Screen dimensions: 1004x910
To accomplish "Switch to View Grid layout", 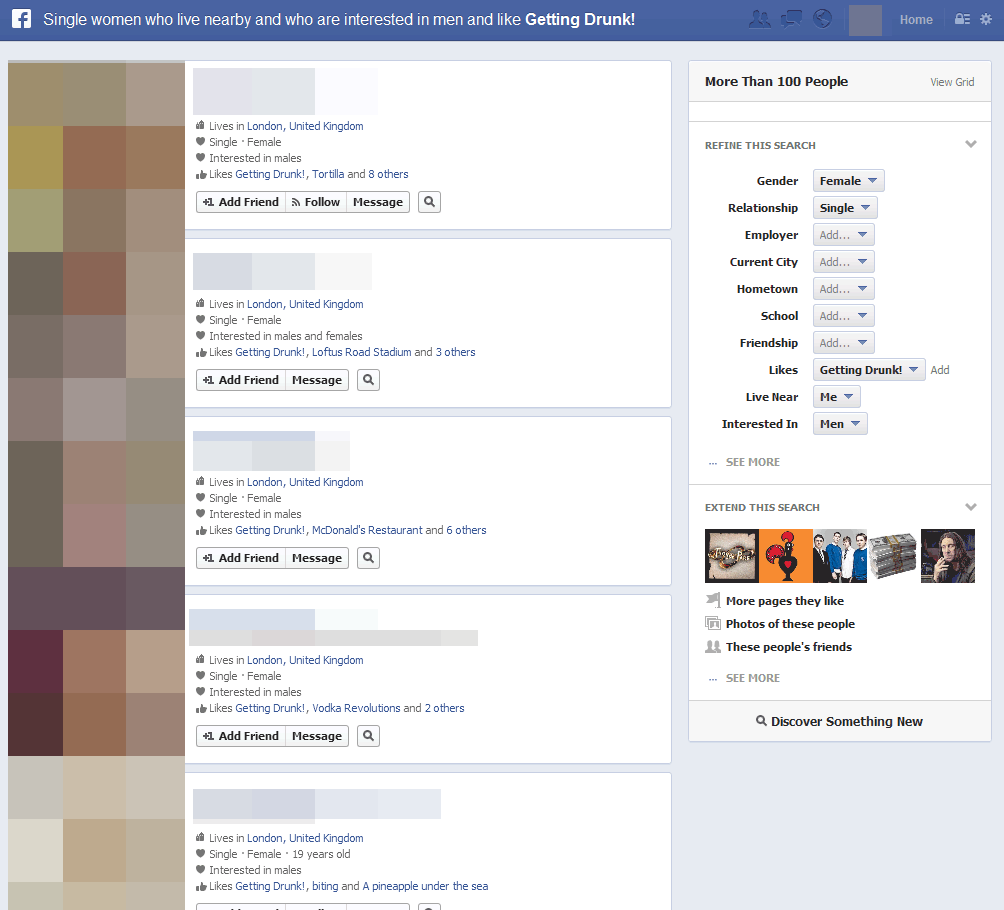I will [x=952, y=82].
